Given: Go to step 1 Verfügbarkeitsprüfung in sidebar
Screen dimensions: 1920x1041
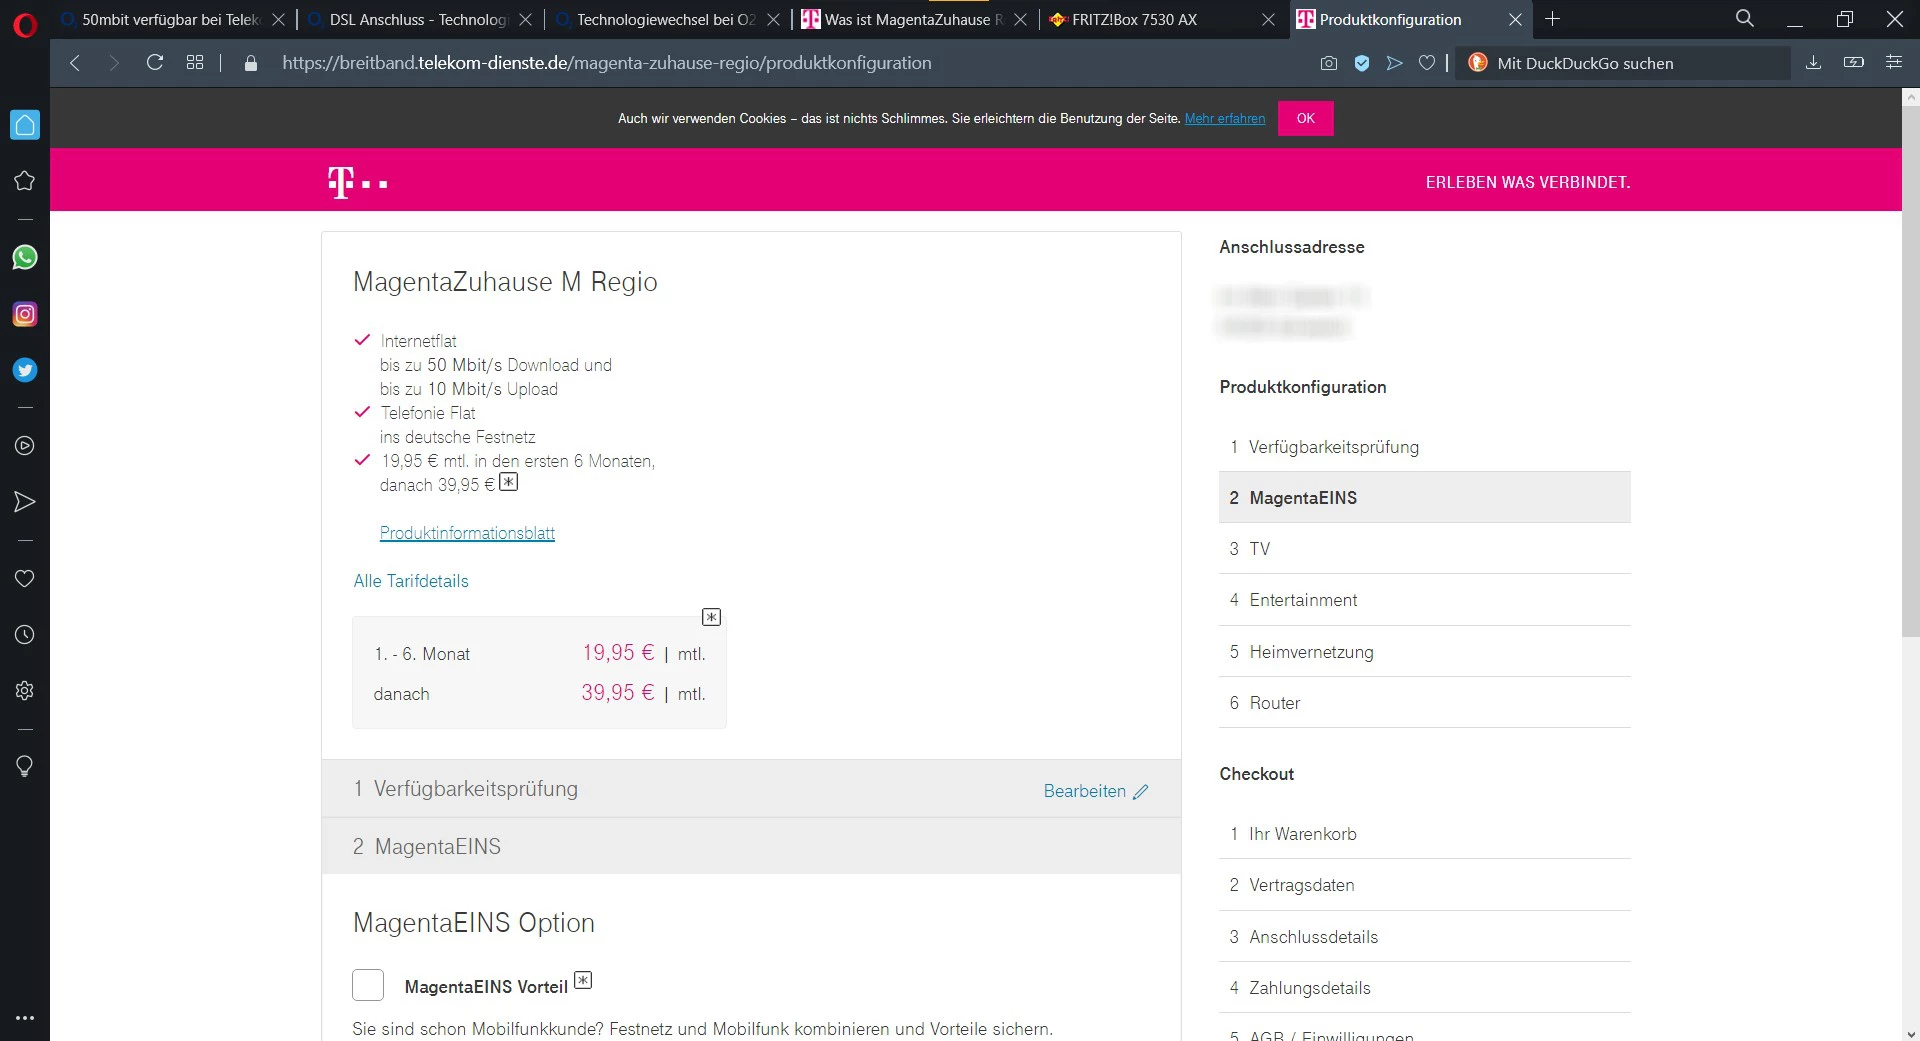Looking at the screenshot, I should (1425, 447).
